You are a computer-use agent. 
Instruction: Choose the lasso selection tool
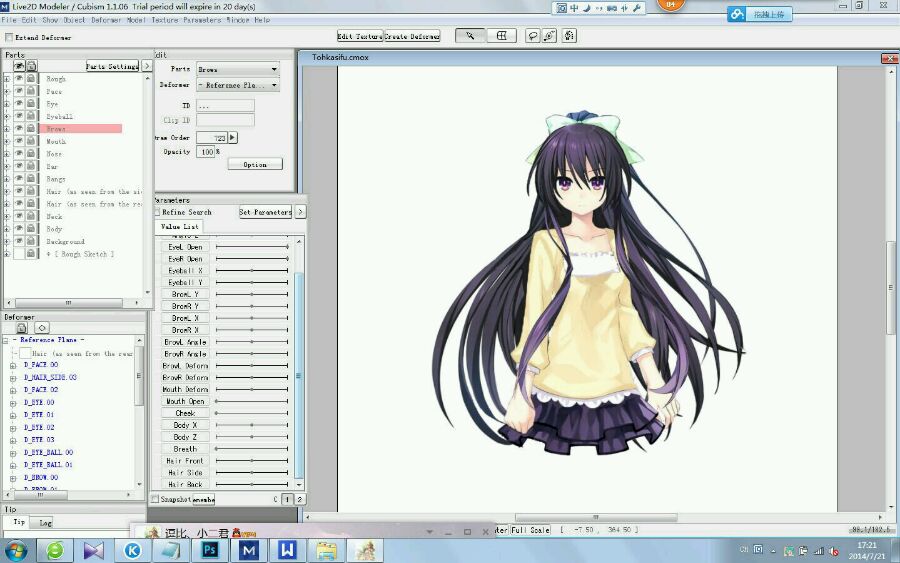(x=533, y=36)
